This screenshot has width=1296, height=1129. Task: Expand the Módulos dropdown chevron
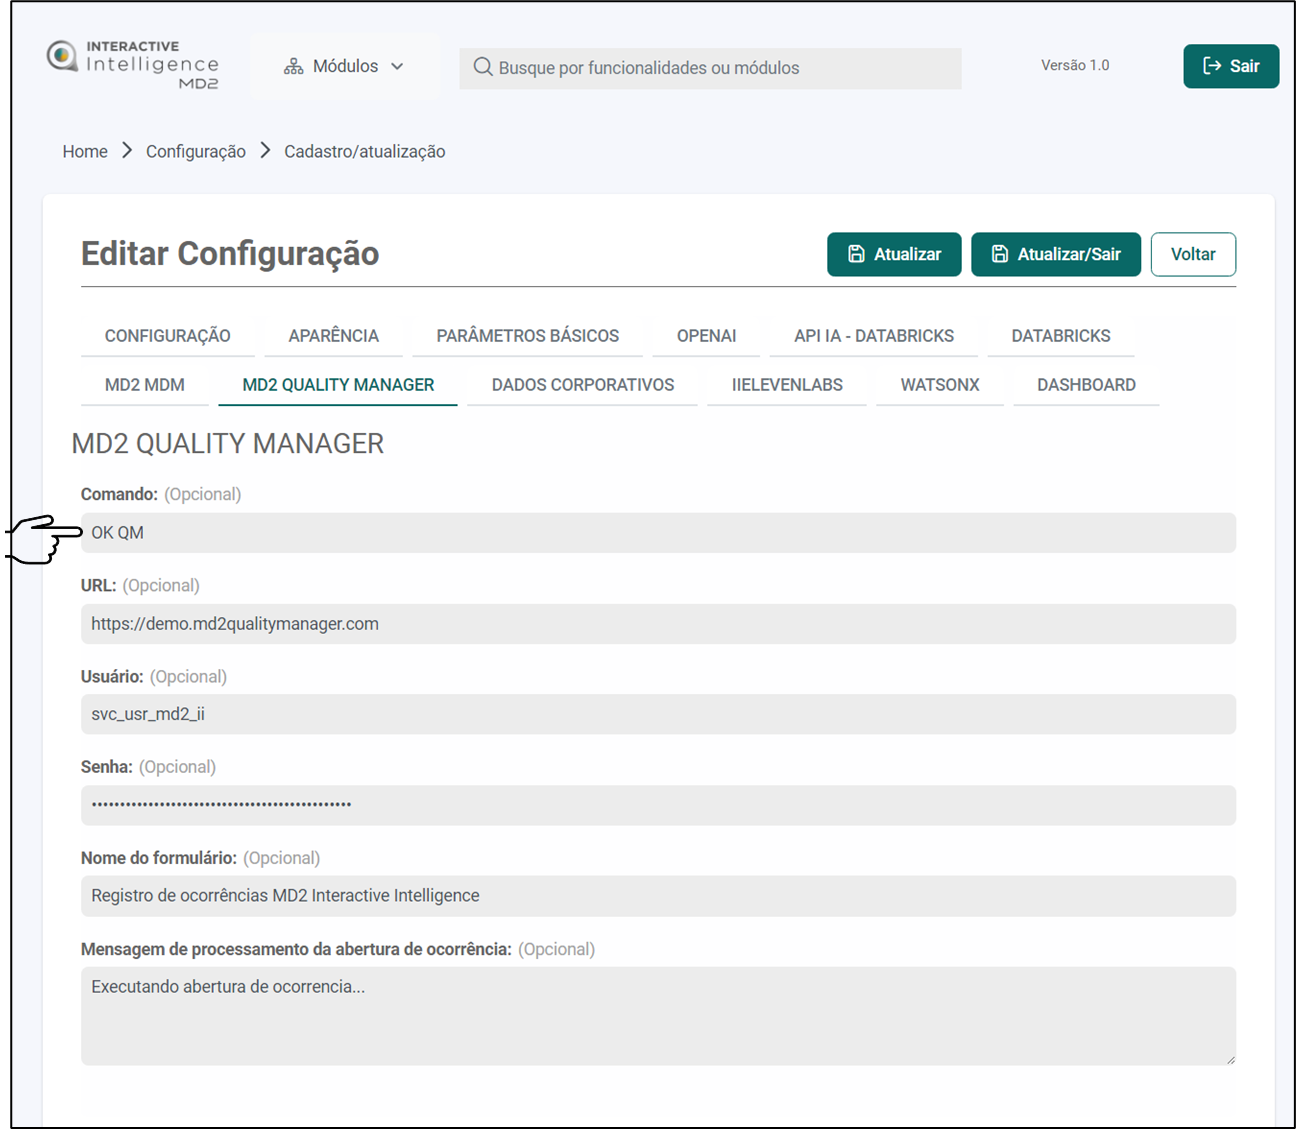point(397,66)
